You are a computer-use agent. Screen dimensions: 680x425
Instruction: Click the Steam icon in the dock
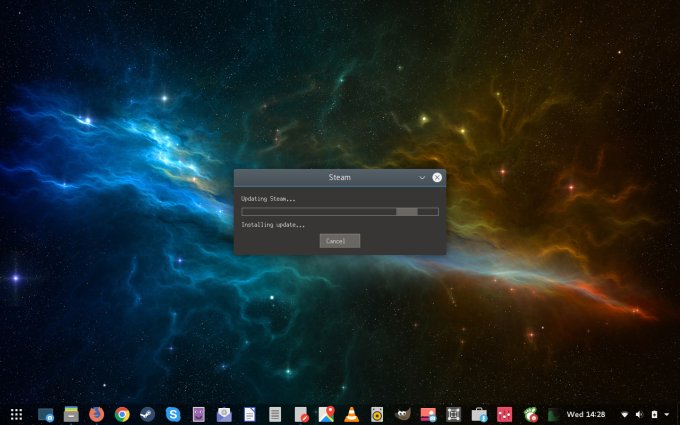147,415
